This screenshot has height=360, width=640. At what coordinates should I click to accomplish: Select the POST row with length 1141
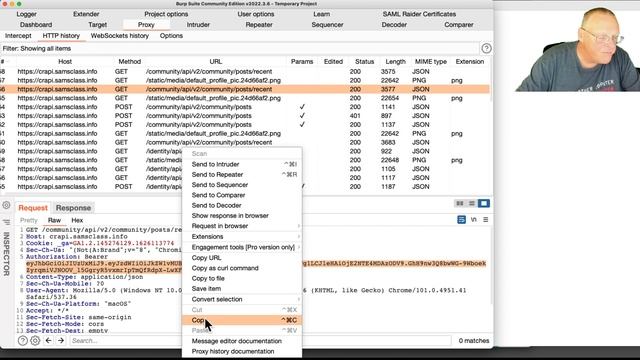click(x=245, y=107)
